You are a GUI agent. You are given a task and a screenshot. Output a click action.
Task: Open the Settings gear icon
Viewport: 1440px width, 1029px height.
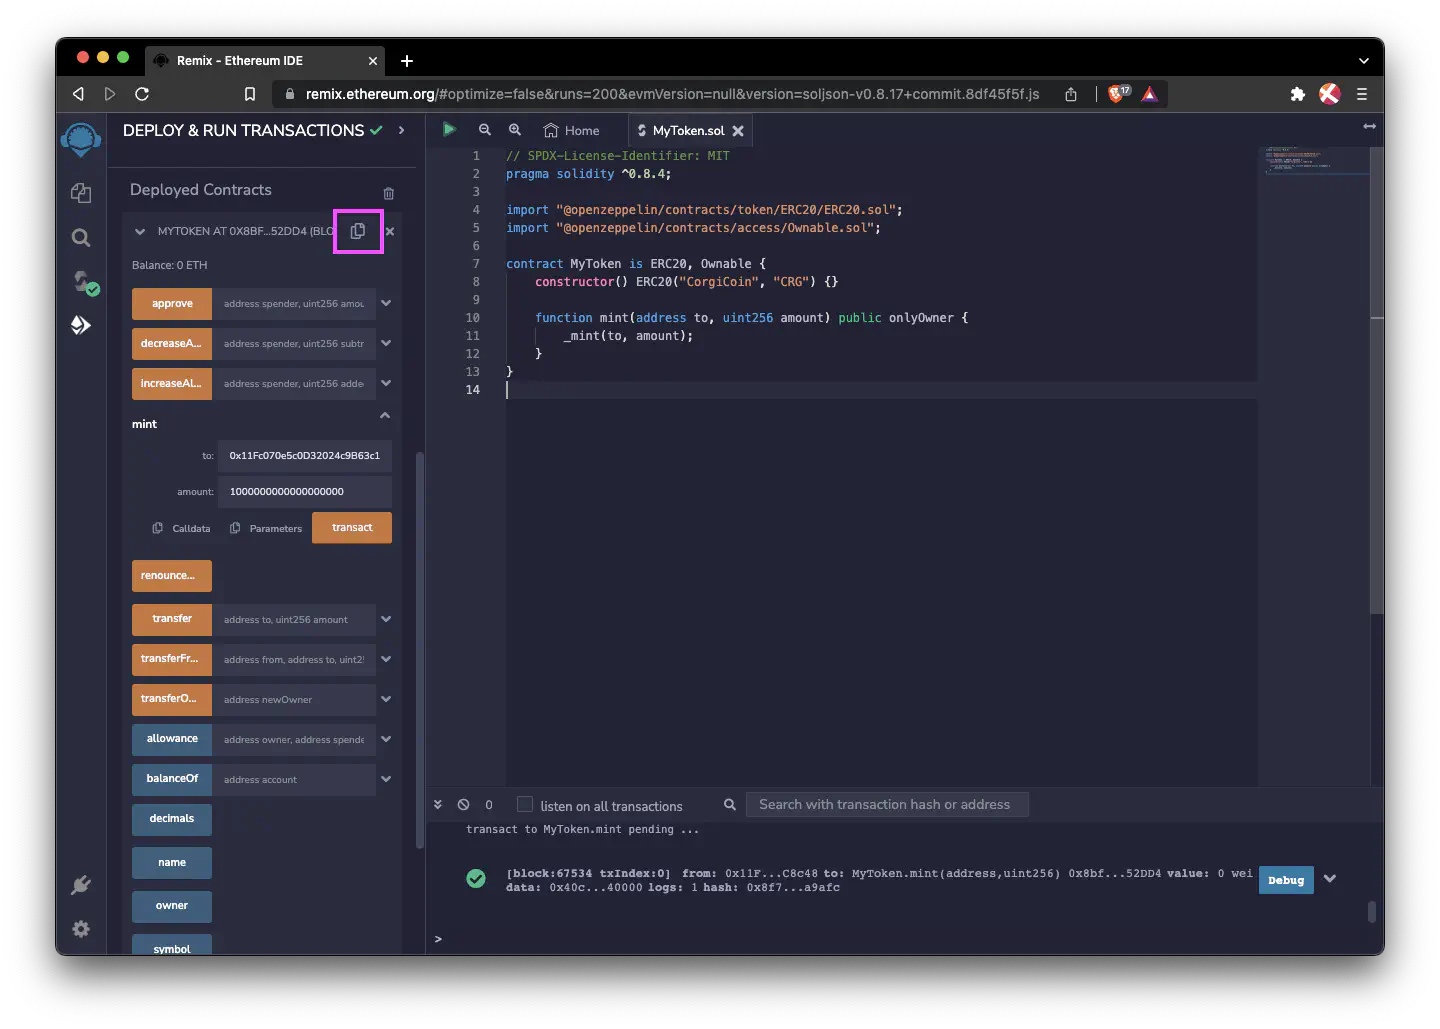[81, 929]
